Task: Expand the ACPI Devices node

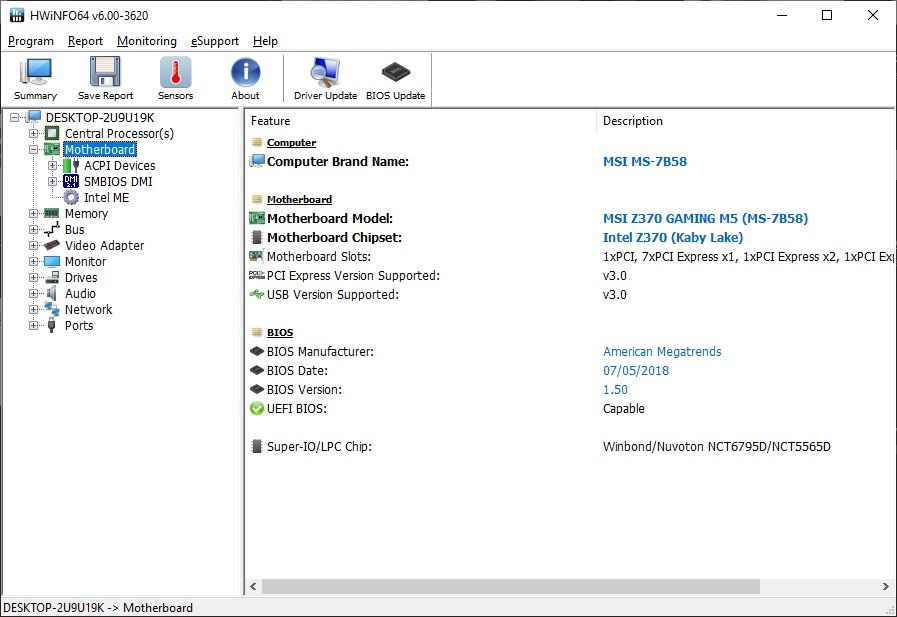Action: coord(53,165)
